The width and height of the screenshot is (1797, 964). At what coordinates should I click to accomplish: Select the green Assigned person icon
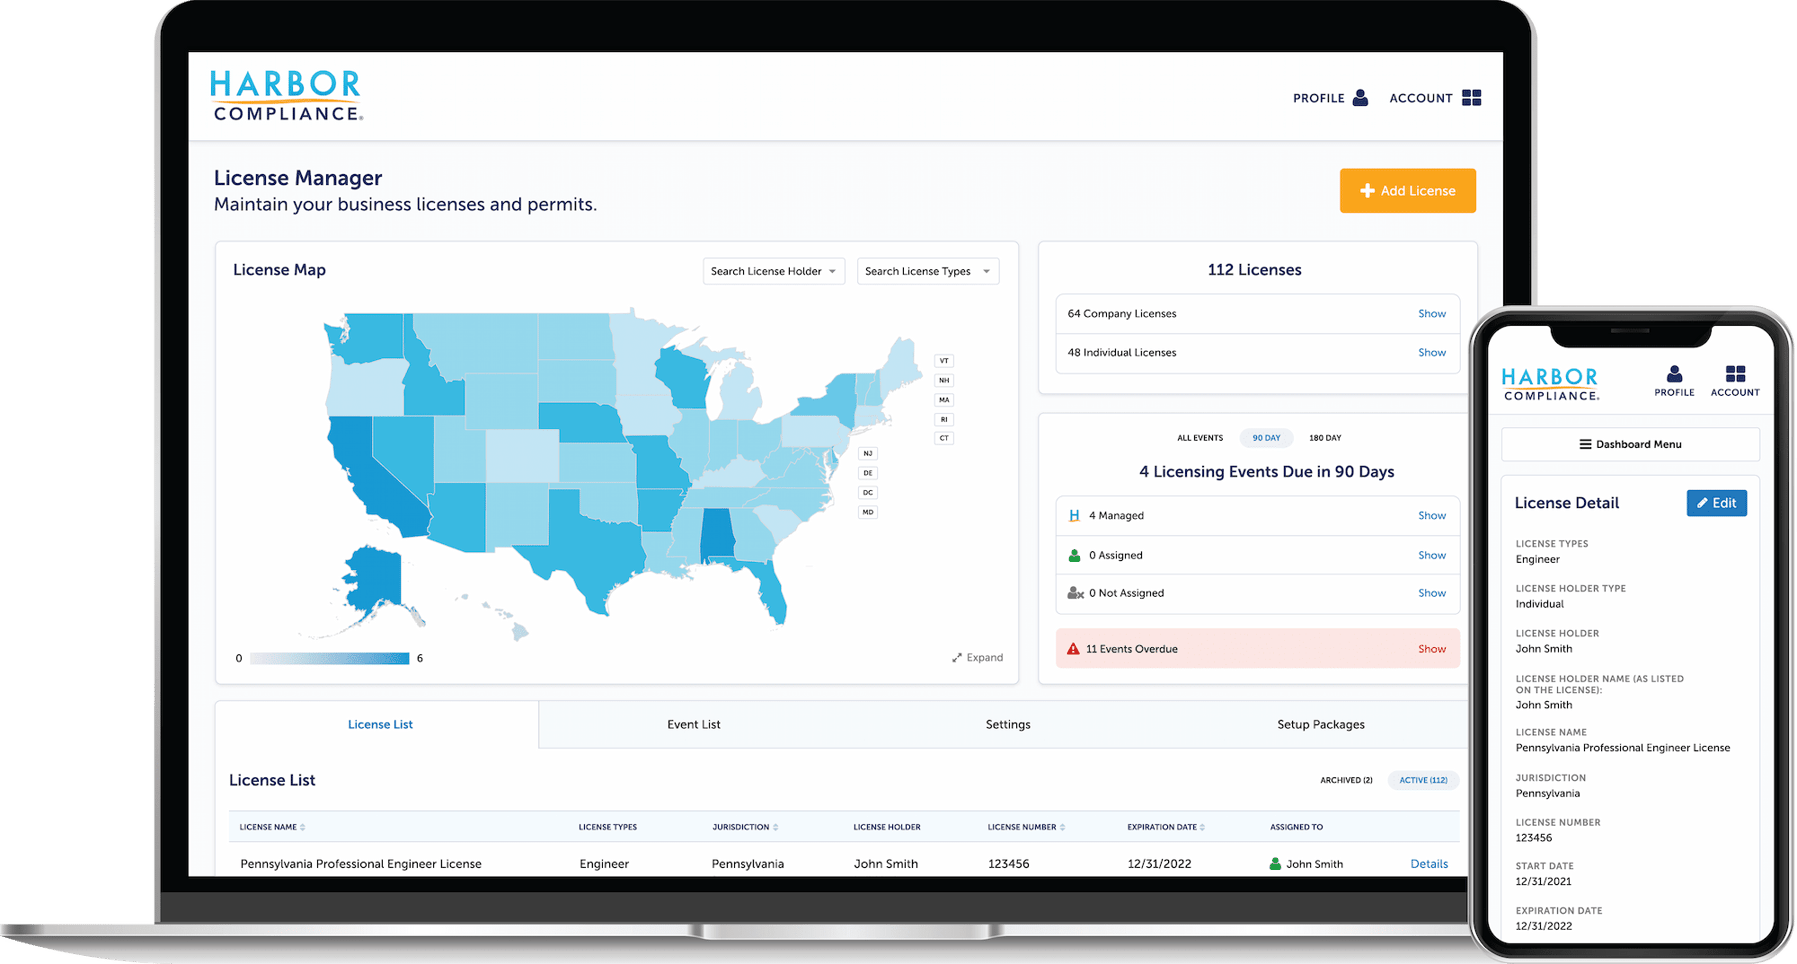1073,554
